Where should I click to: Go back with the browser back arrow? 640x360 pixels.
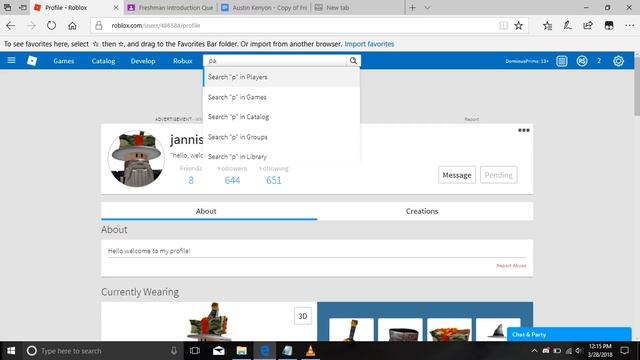click(x=11, y=25)
